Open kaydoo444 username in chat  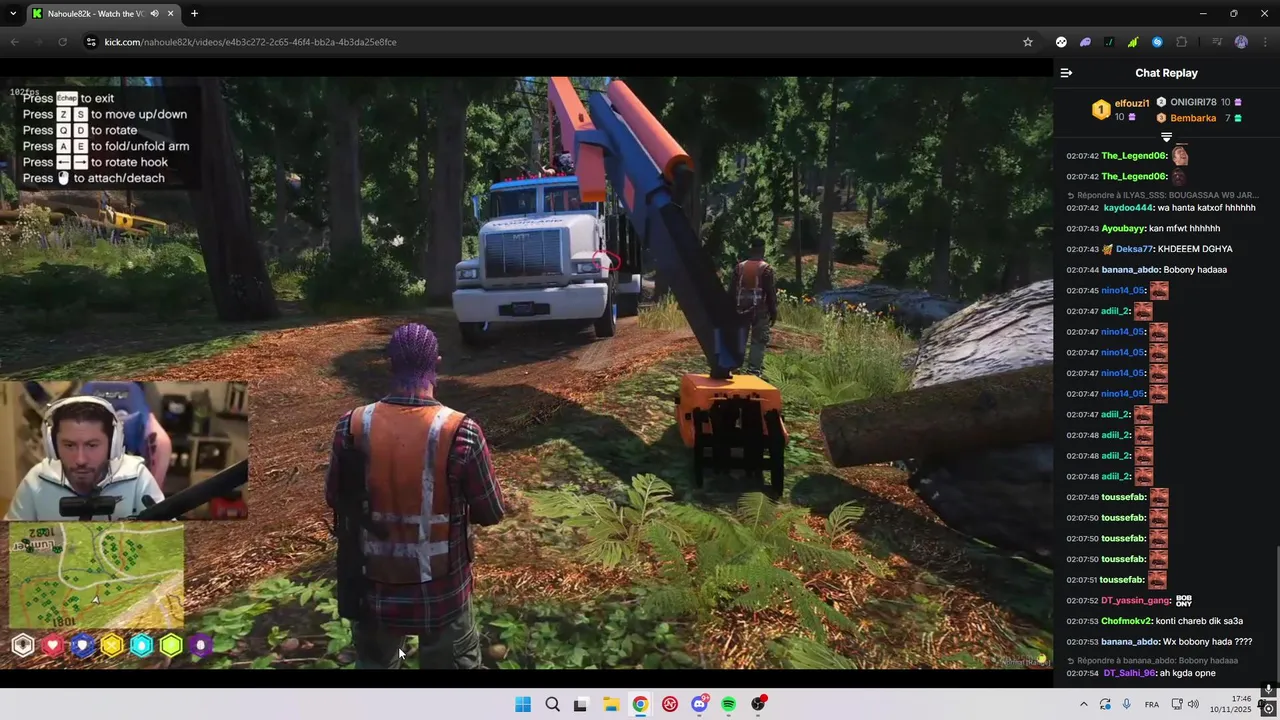coord(1128,208)
